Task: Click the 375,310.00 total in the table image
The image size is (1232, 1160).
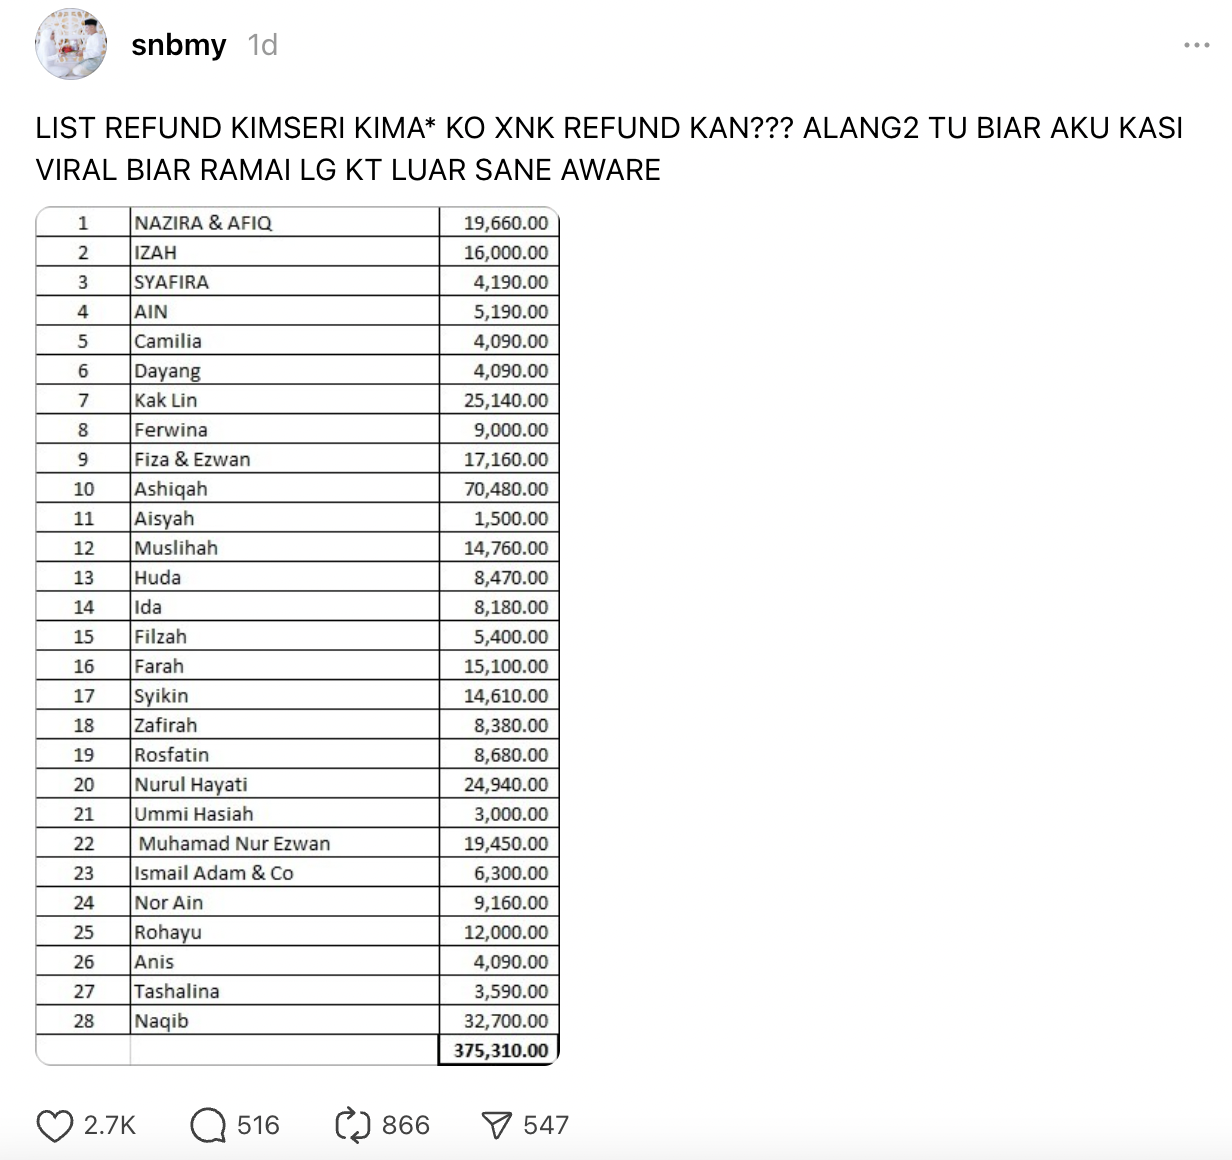Action: click(500, 1050)
